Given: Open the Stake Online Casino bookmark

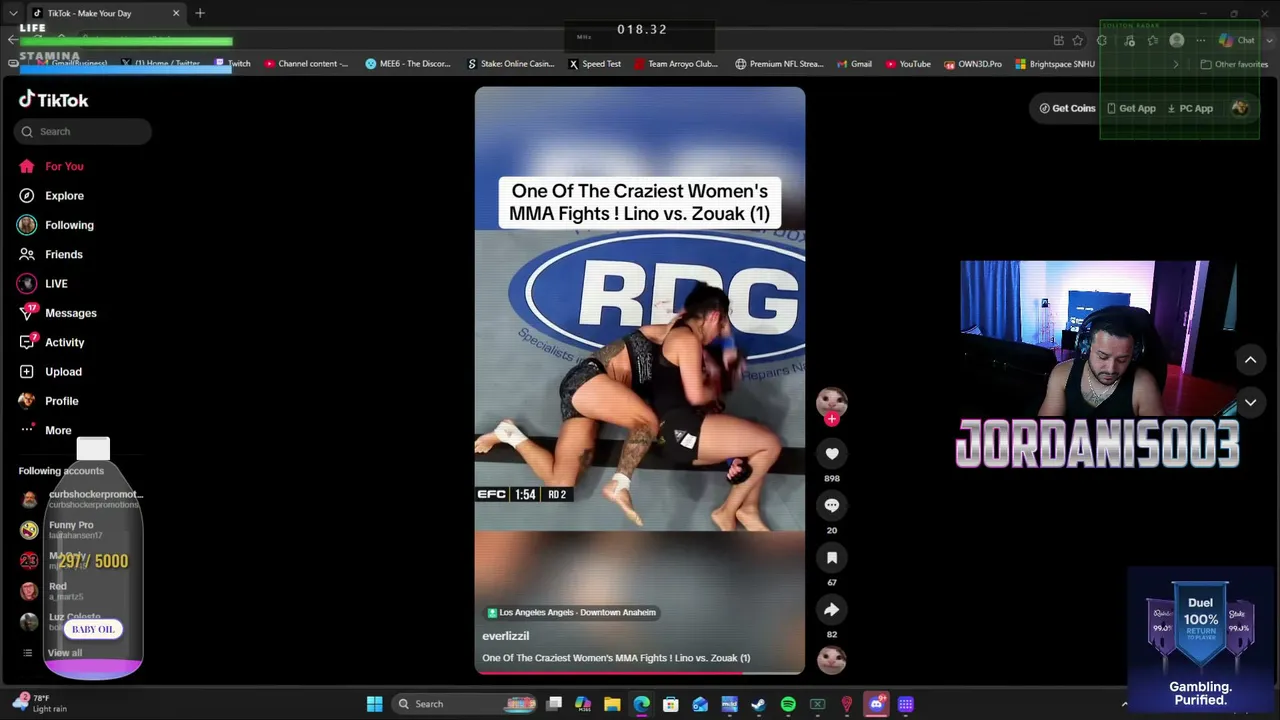Looking at the screenshot, I should pyautogui.click(x=510, y=64).
